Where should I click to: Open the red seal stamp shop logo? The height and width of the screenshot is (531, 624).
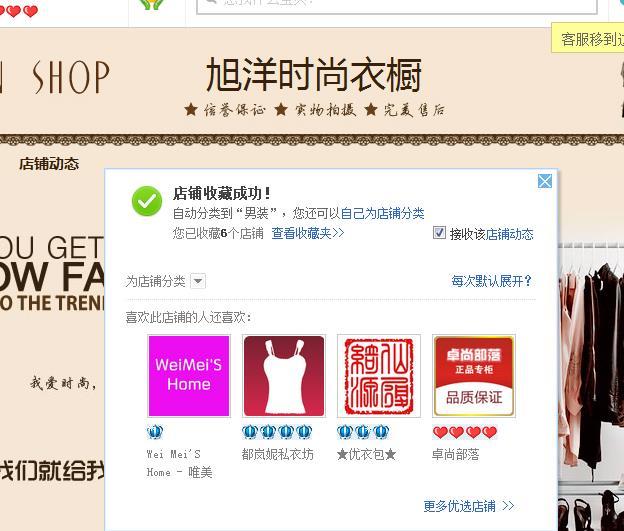pos(379,376)
